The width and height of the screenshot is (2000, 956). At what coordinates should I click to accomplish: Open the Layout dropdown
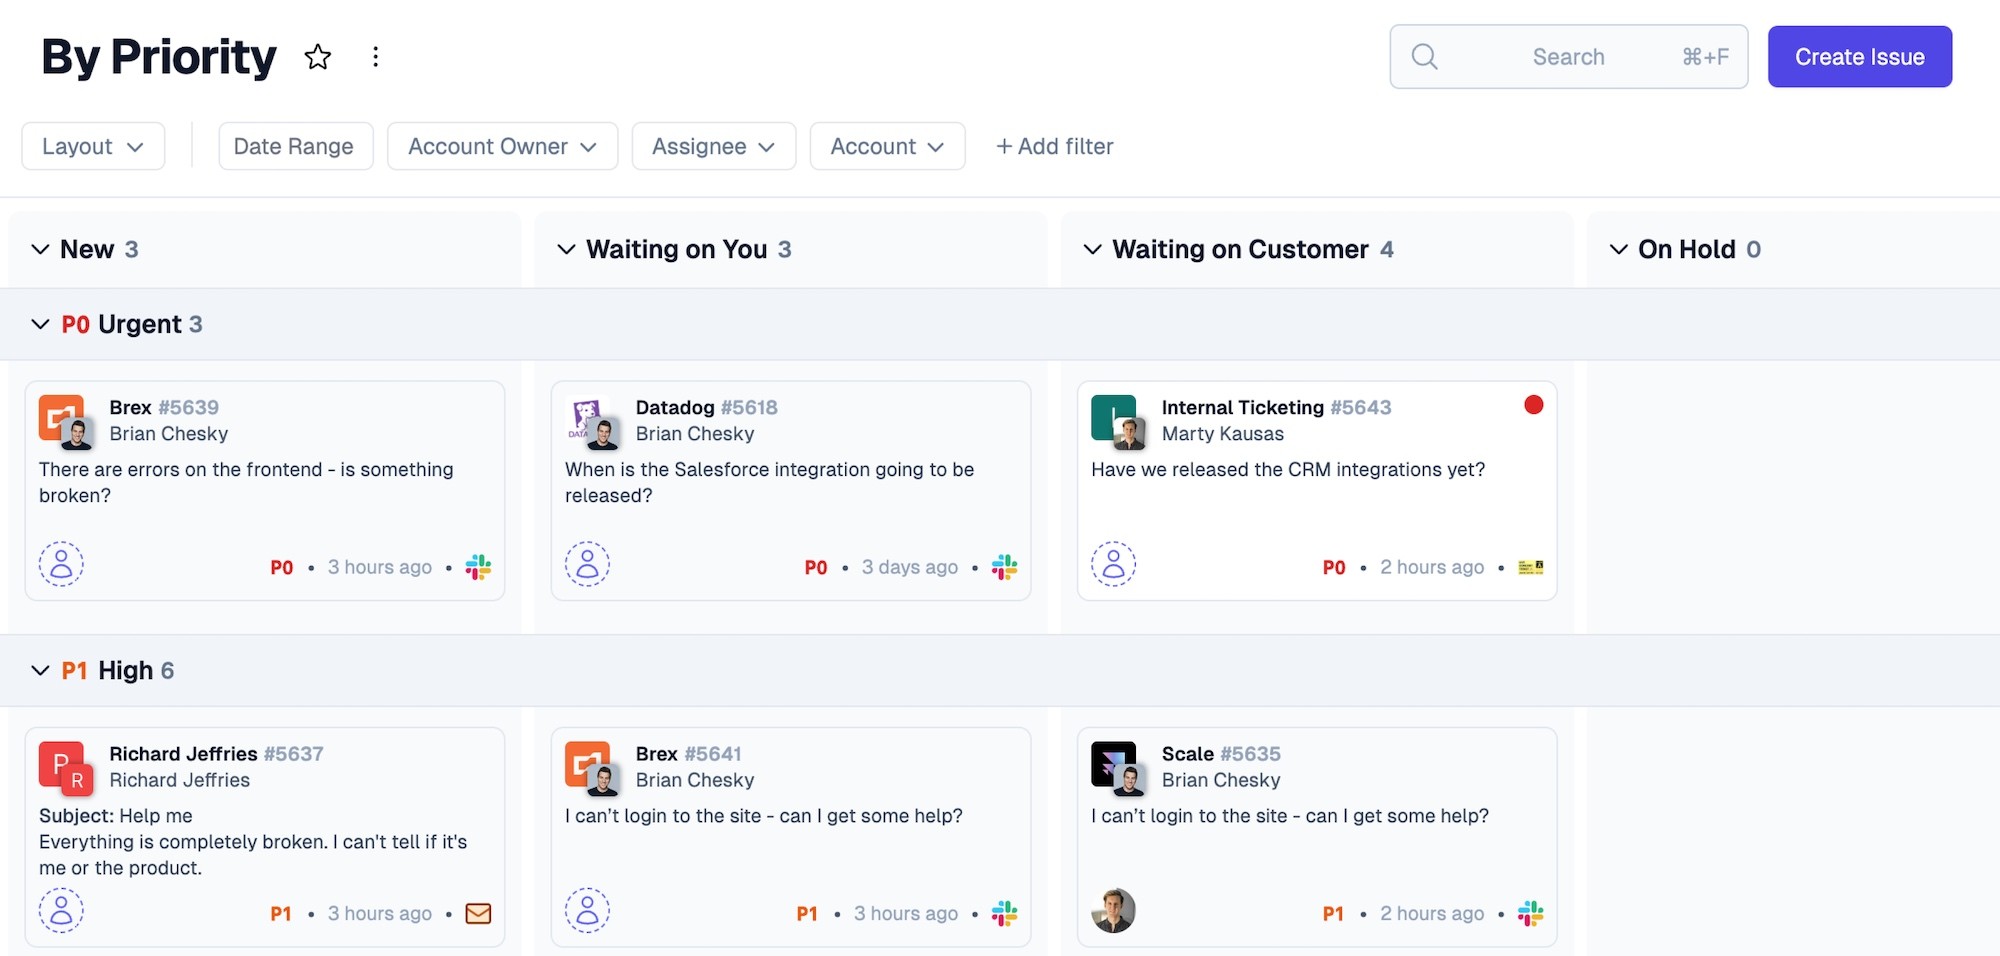93,146
